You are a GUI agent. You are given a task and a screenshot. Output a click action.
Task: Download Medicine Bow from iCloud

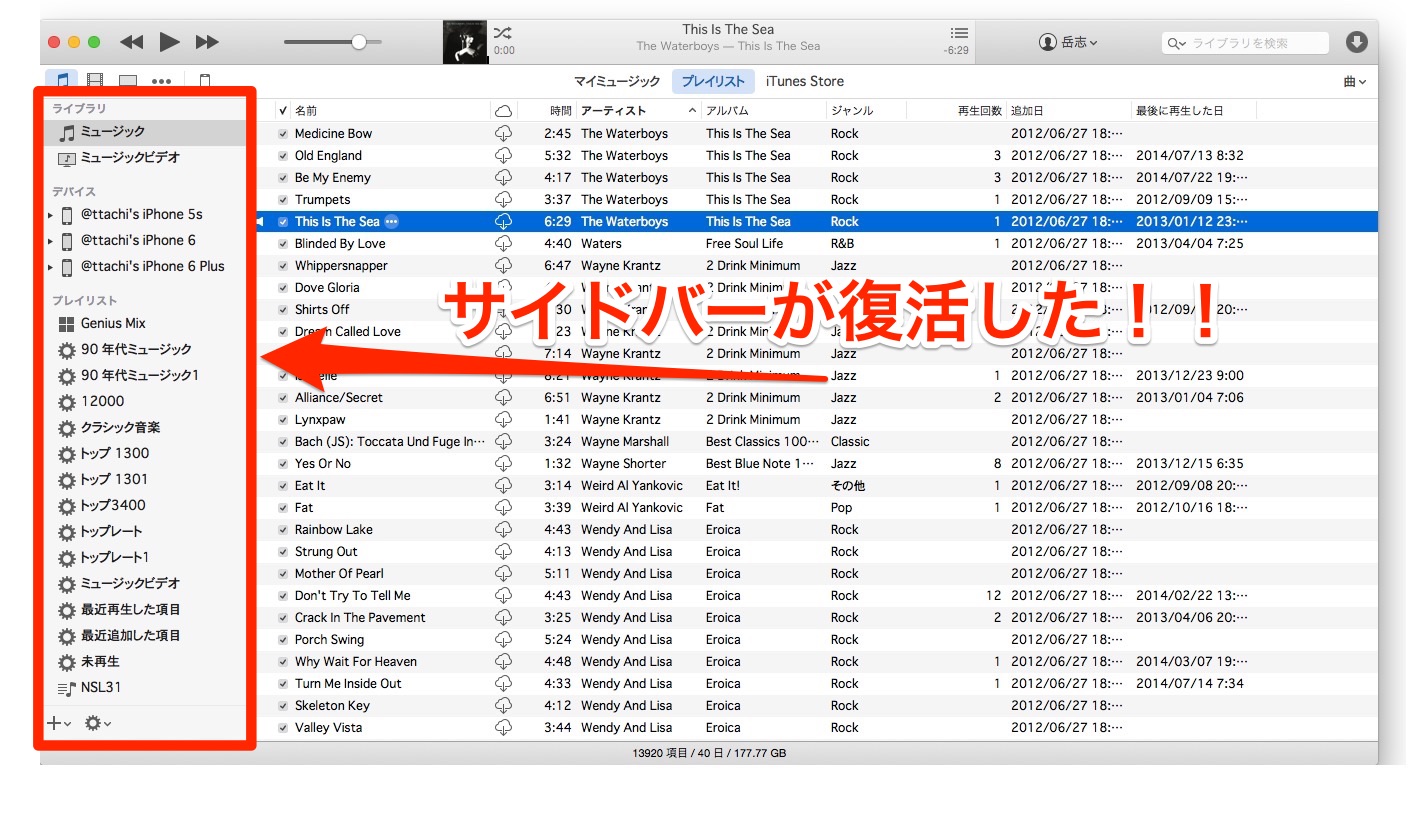504,134
